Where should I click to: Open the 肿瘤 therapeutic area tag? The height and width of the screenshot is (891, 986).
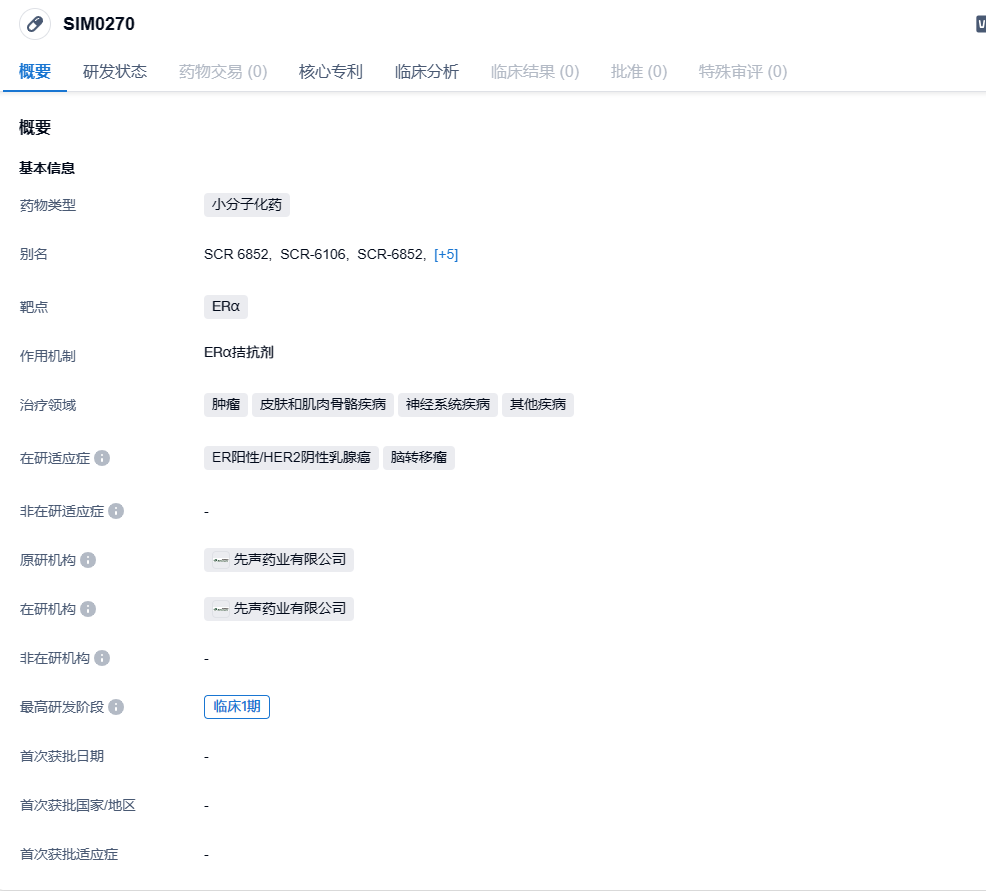click(x=226, y=405)
